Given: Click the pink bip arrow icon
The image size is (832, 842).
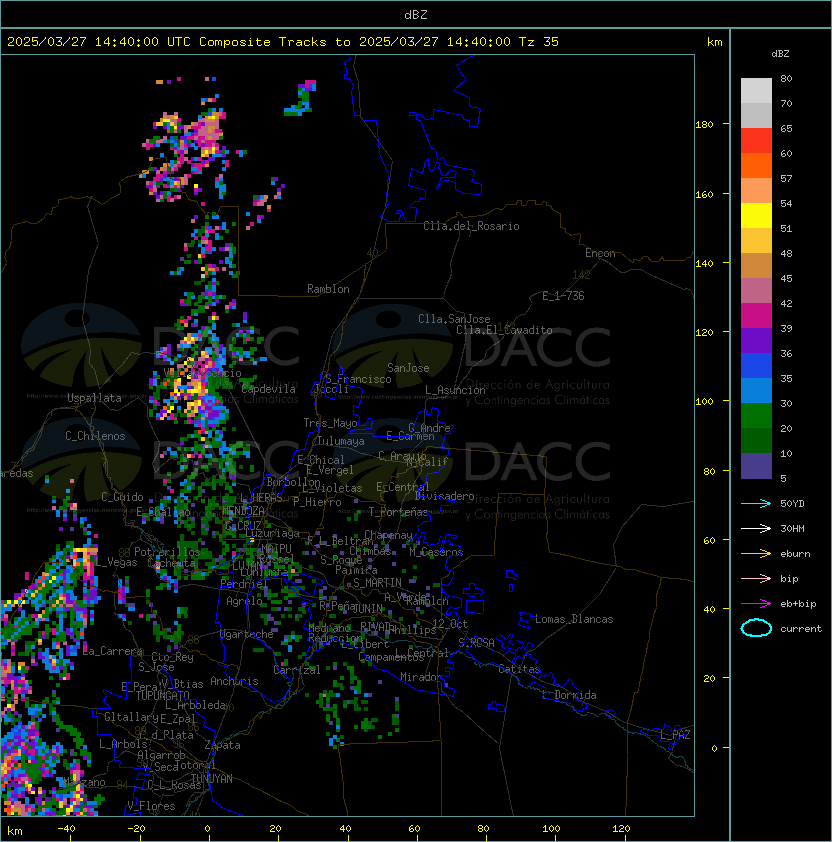Looking at the screenshot, I should coord(756,578).
